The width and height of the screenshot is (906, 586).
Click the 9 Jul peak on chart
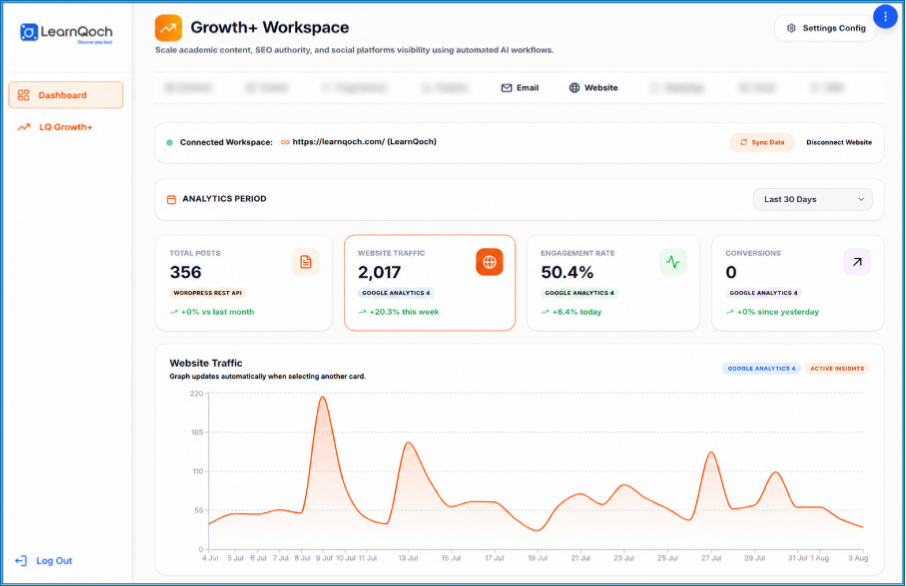(x=323, y=397)
